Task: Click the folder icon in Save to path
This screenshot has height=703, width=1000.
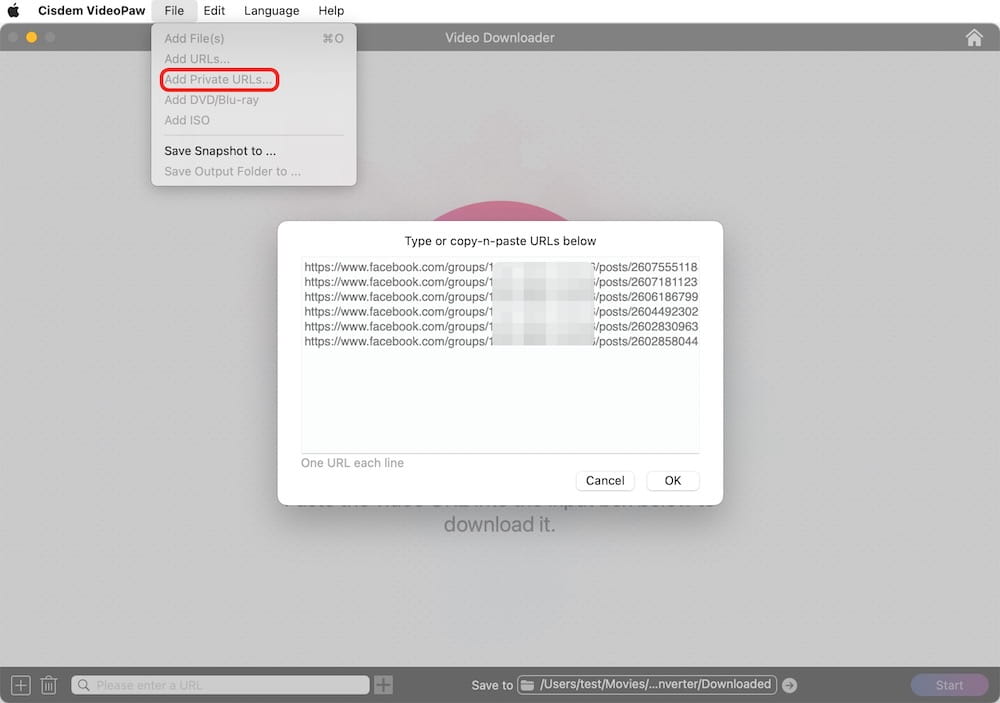Action: 527,685
